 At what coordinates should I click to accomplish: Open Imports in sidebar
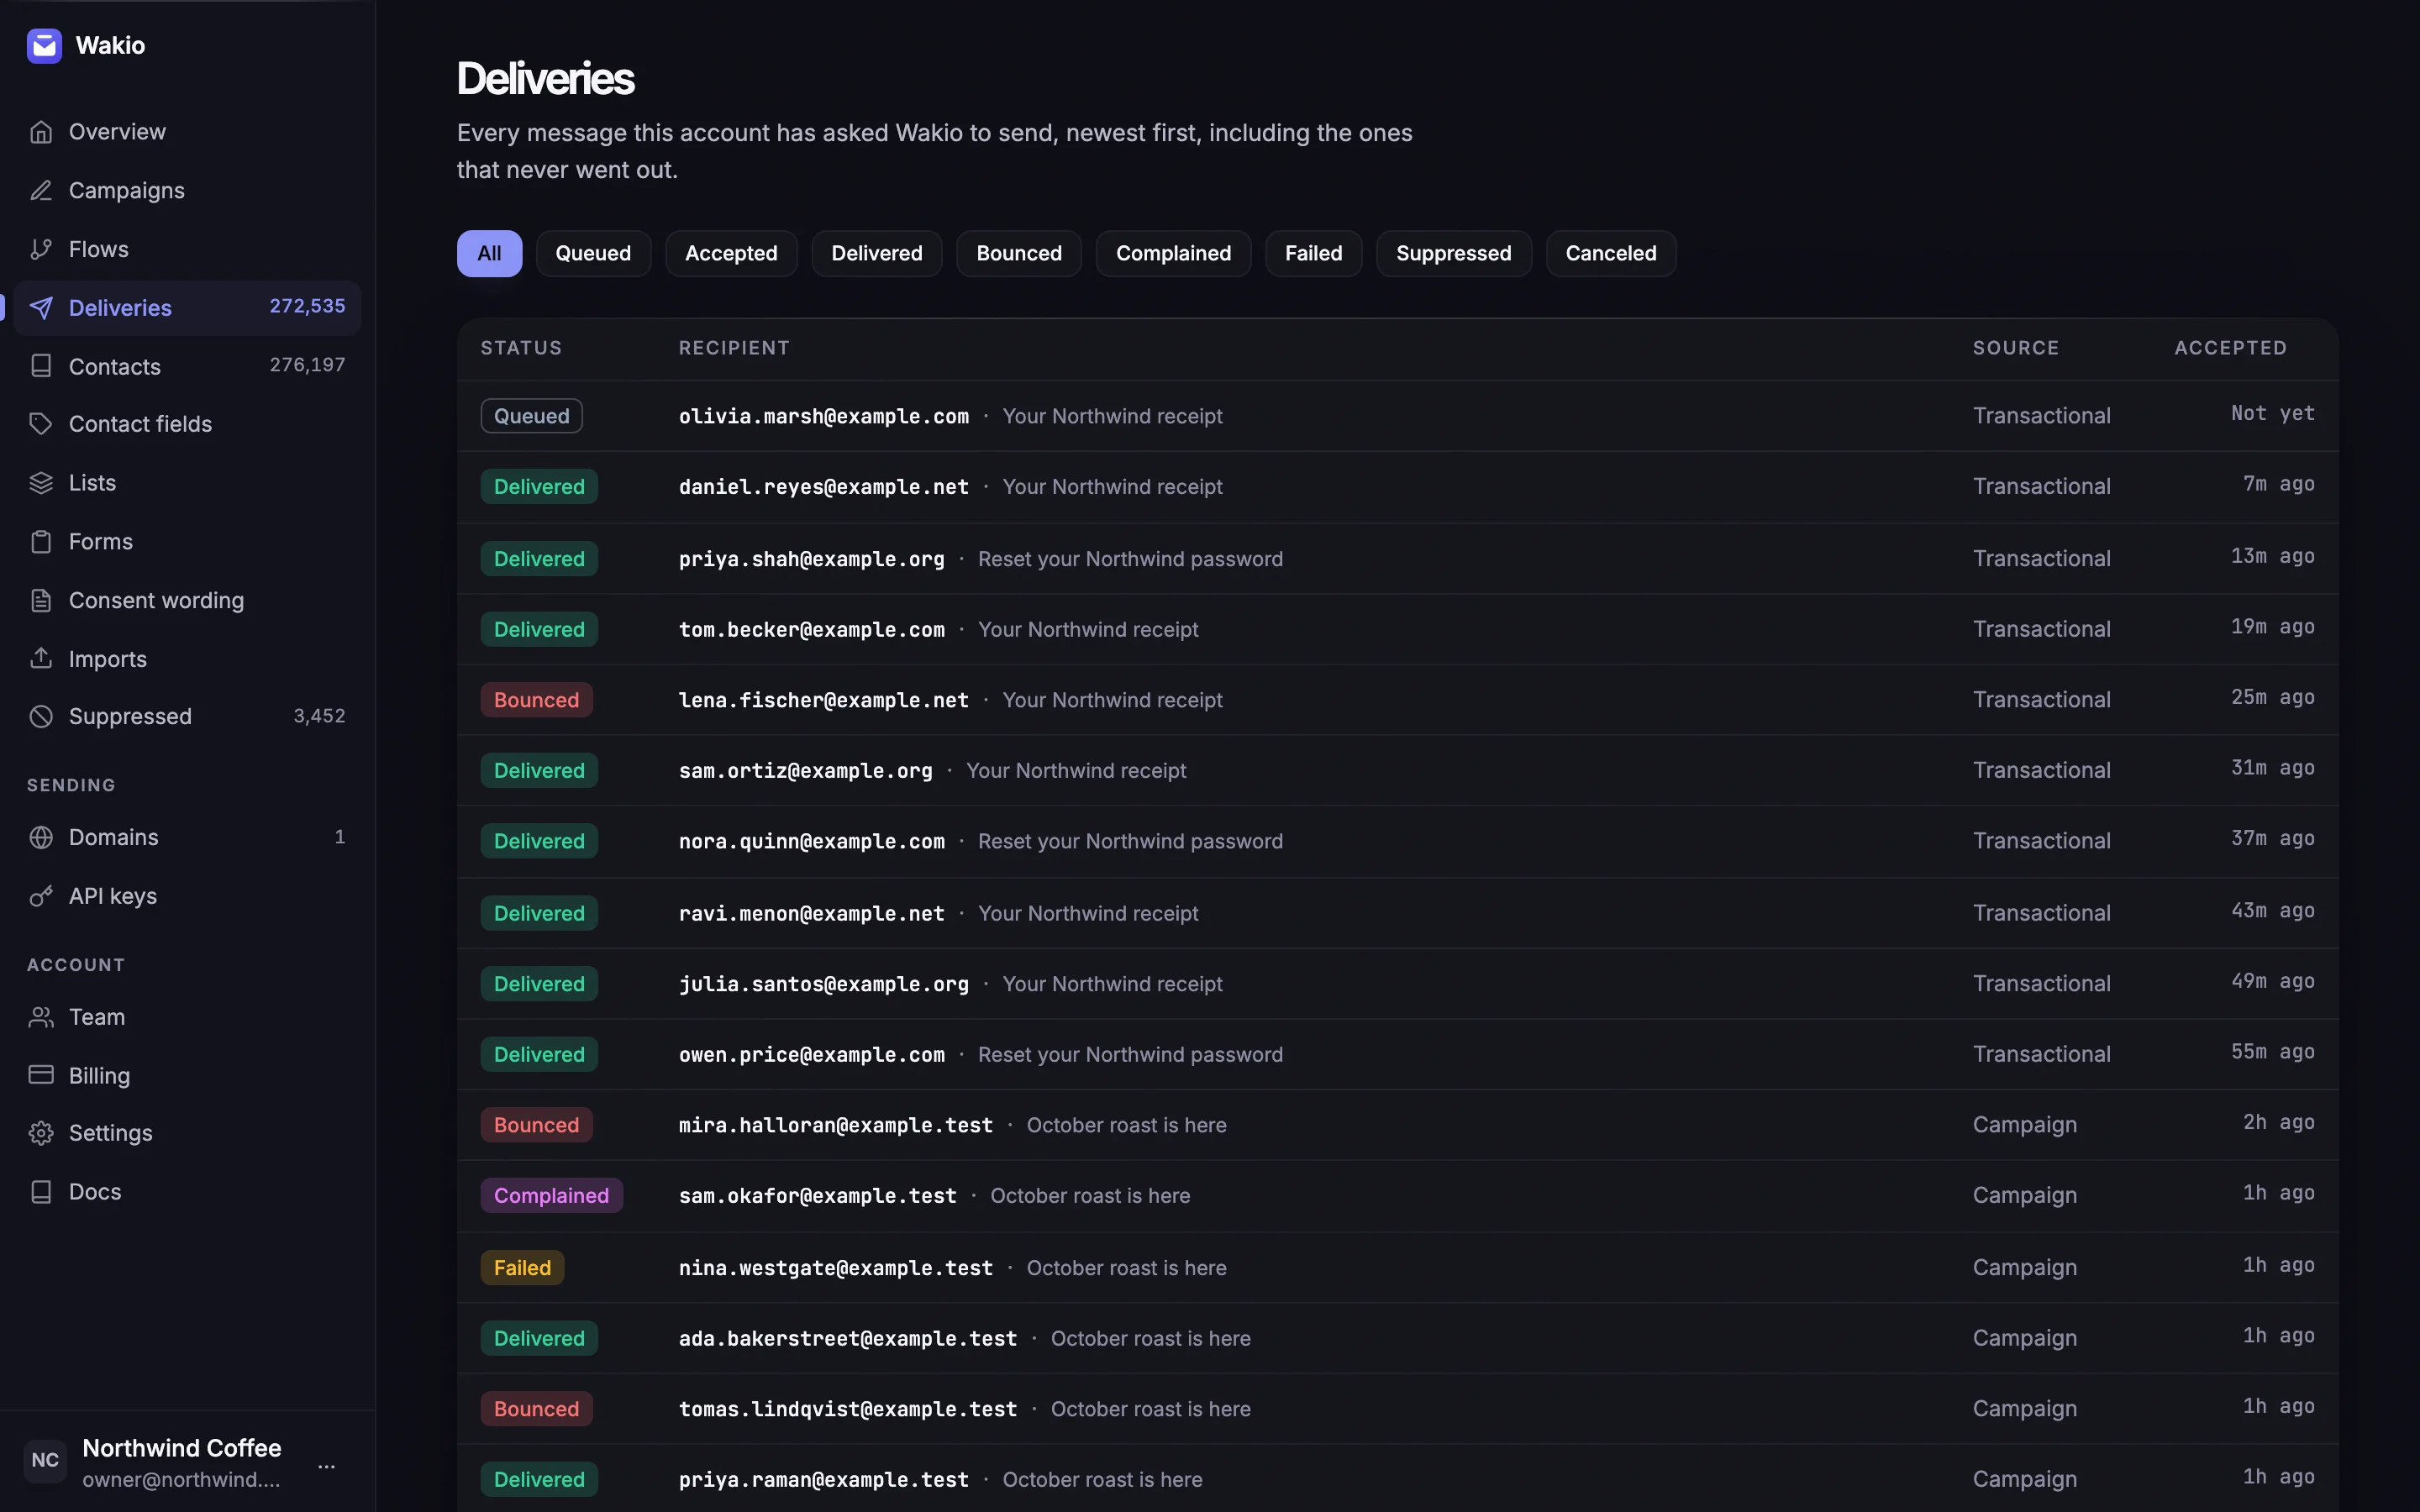pos(187,658)
